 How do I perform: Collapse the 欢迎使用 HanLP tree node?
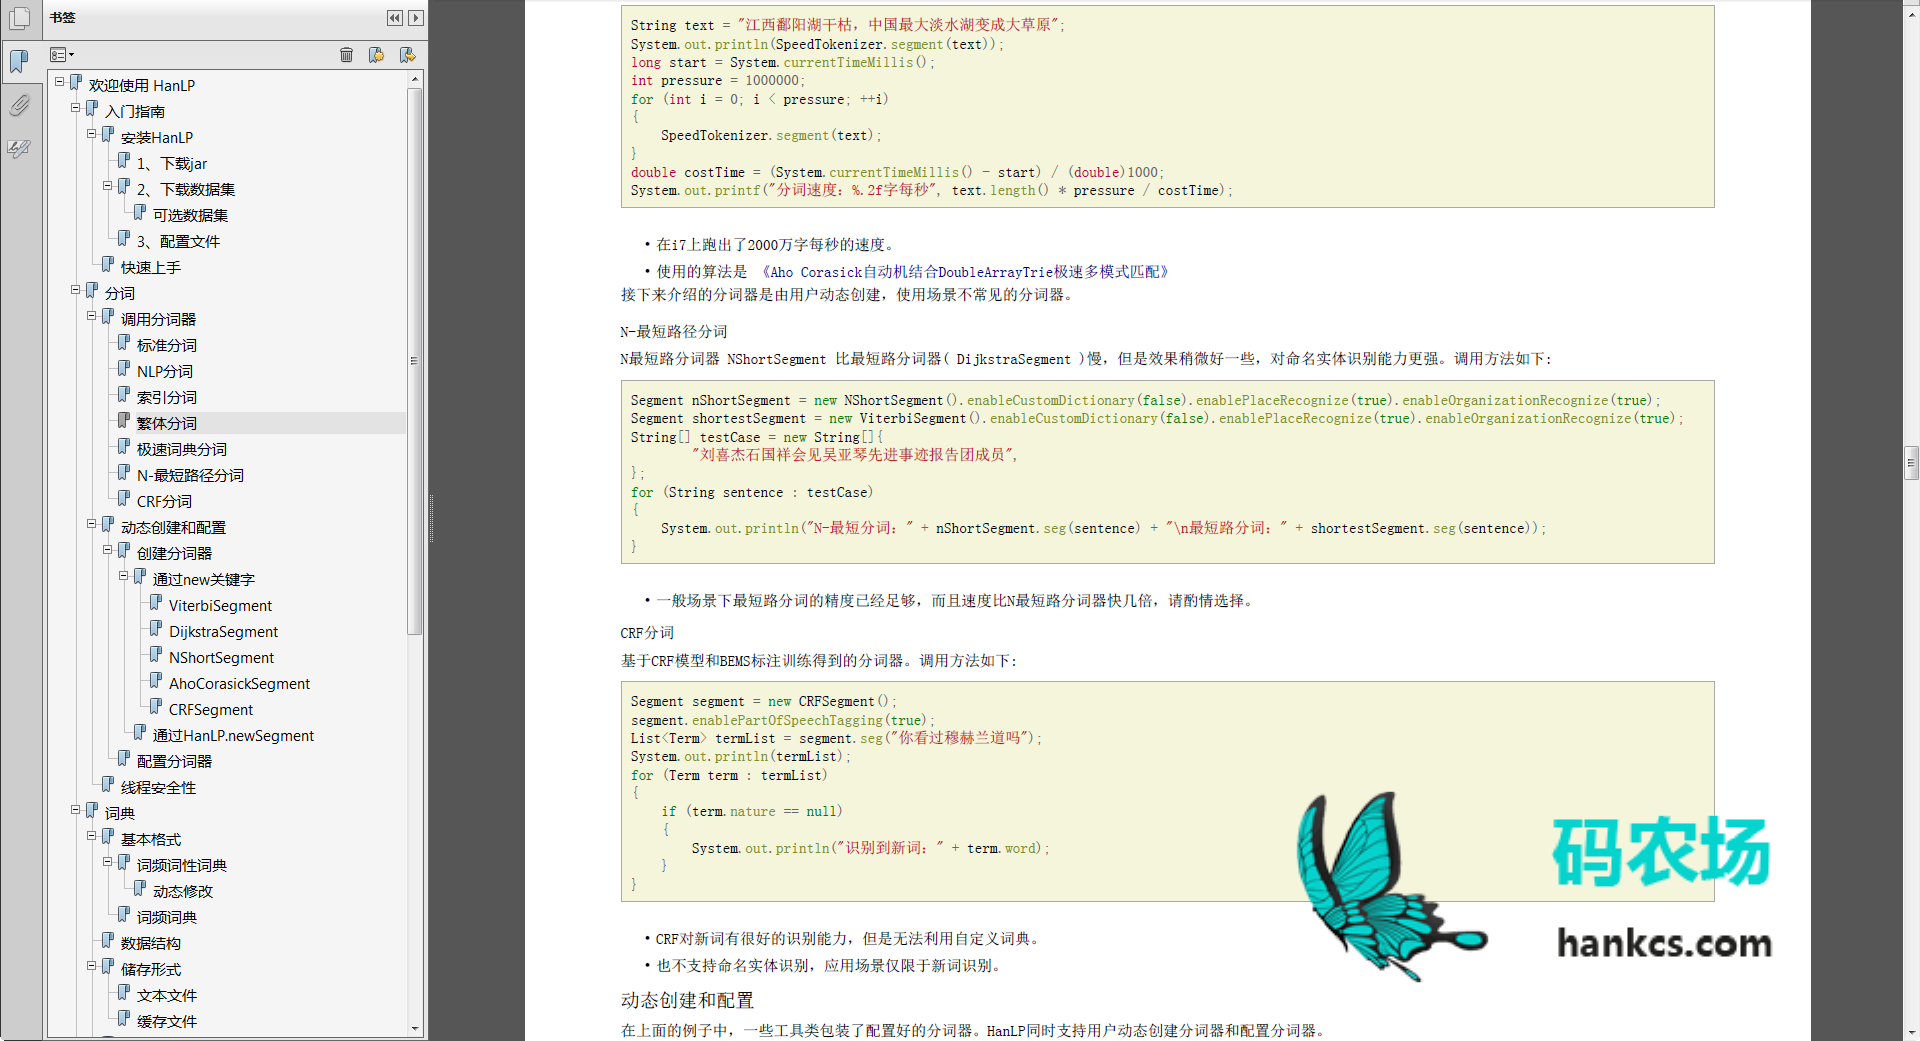pyautogui.click(x=60, y=82)
